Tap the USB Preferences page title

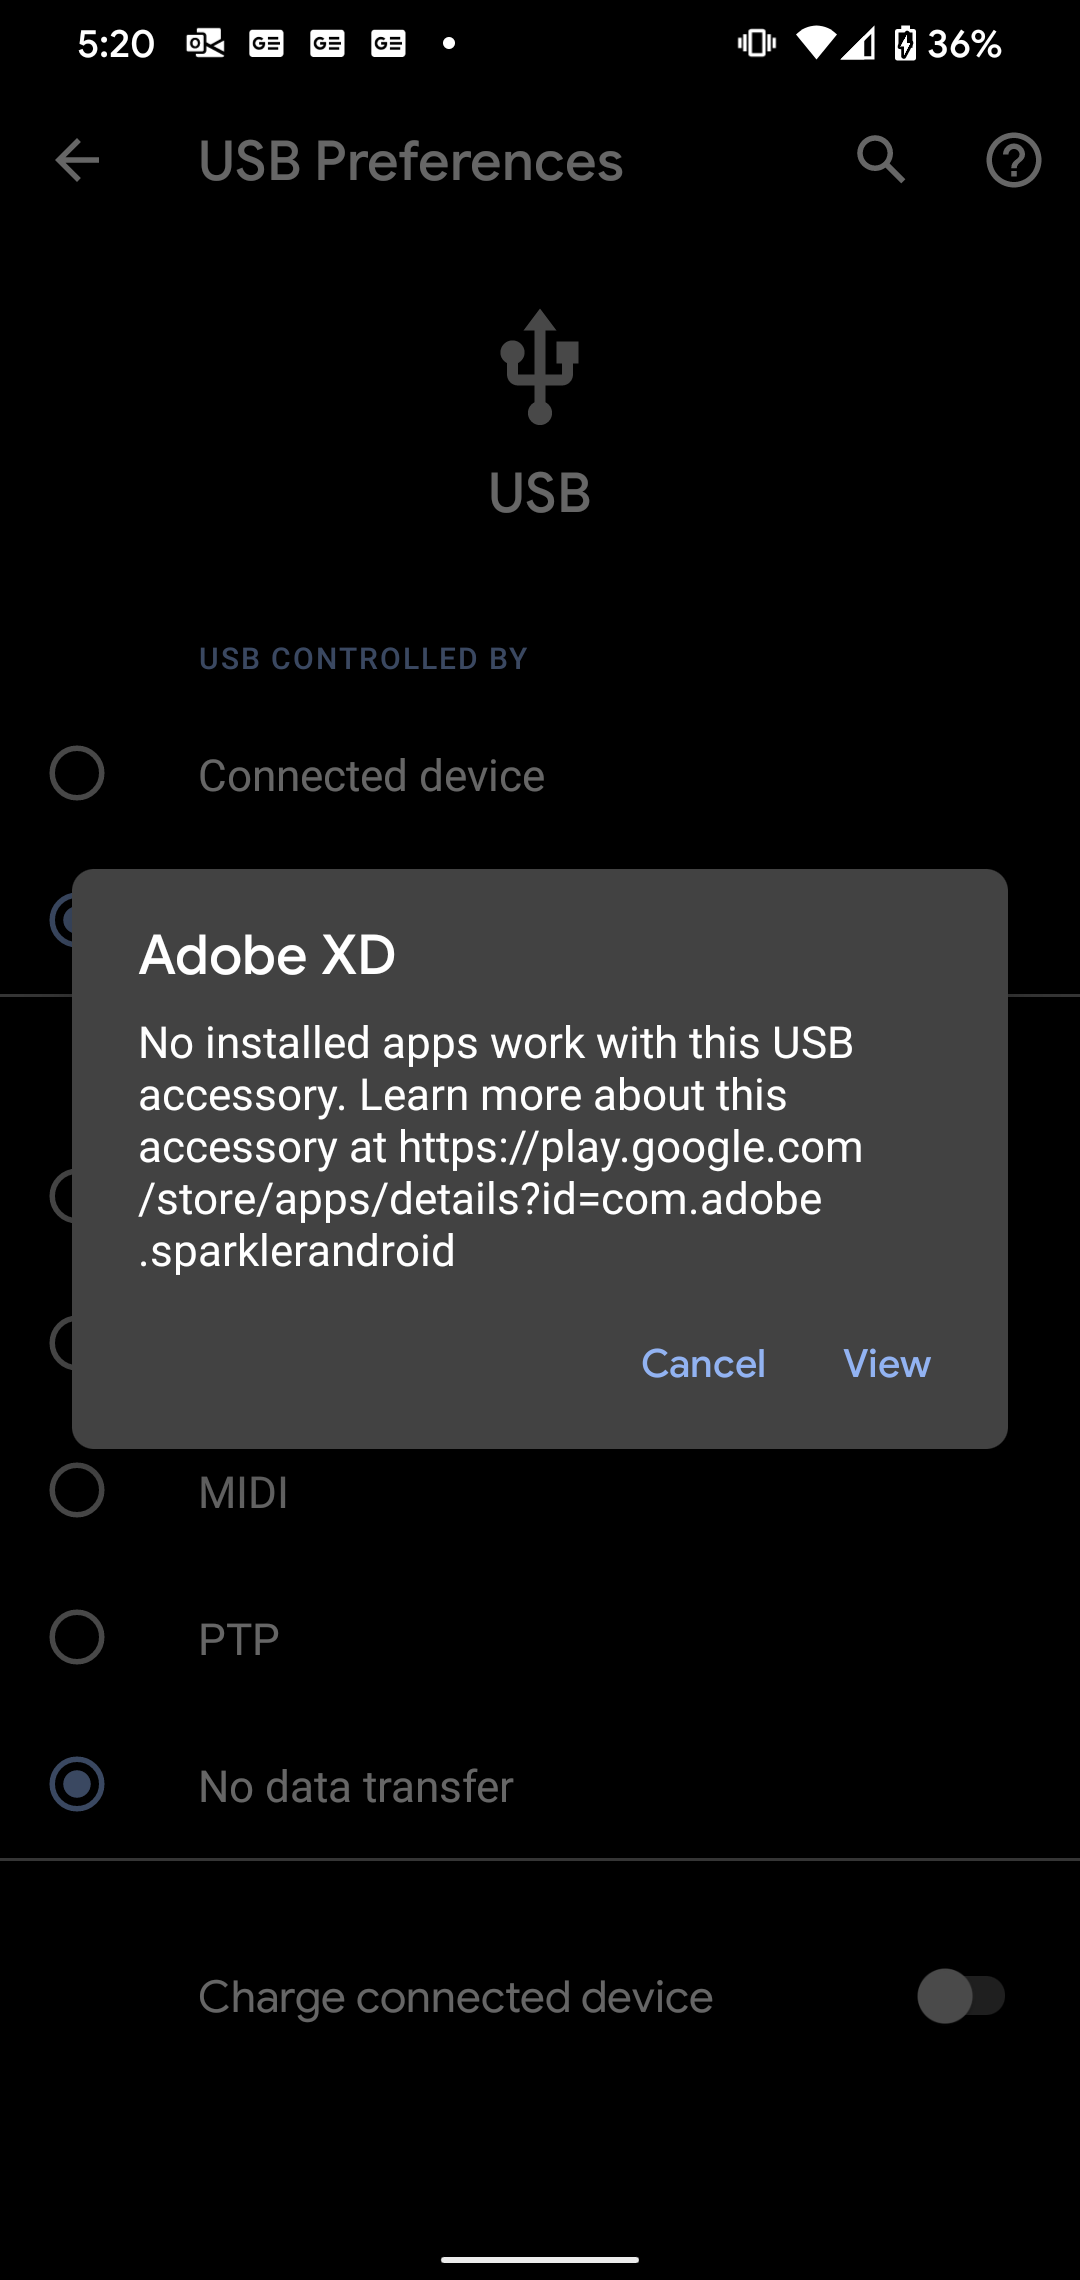point(410,161)
